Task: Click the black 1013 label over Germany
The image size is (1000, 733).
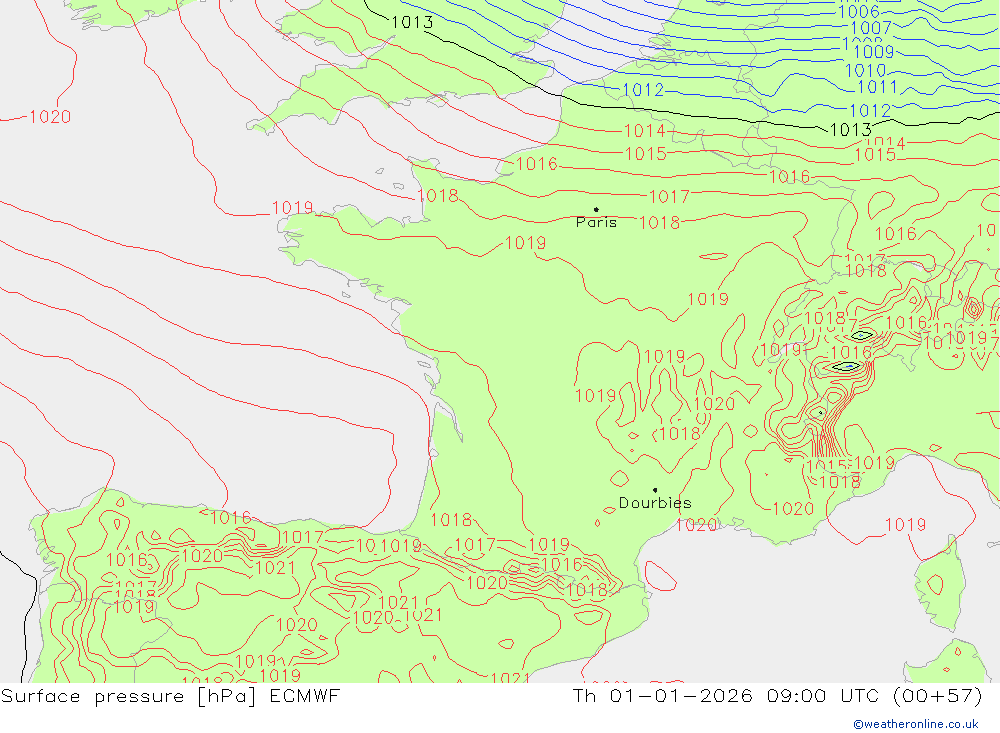Action: 851,130
